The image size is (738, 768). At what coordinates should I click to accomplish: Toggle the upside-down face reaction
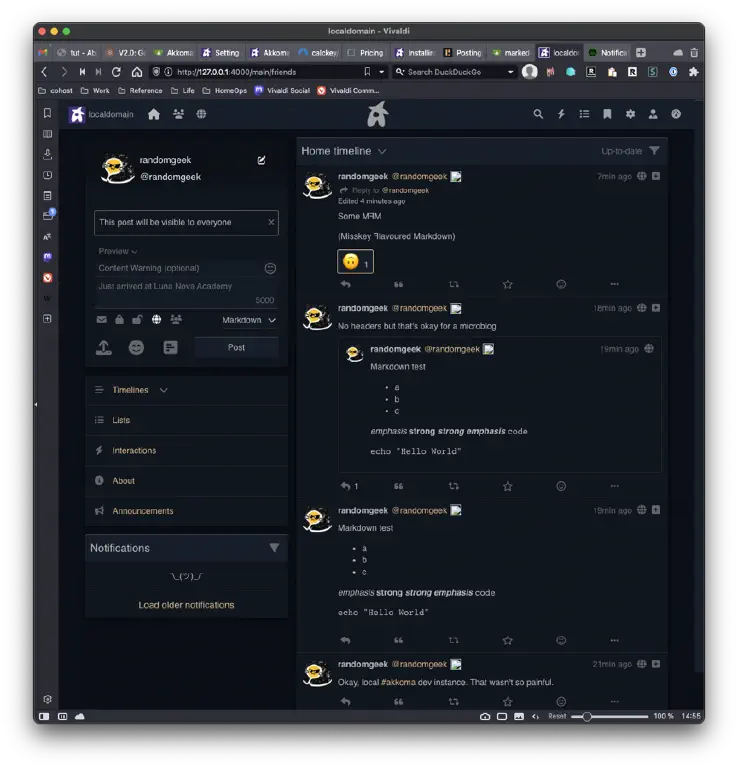[x=356, y=262]
